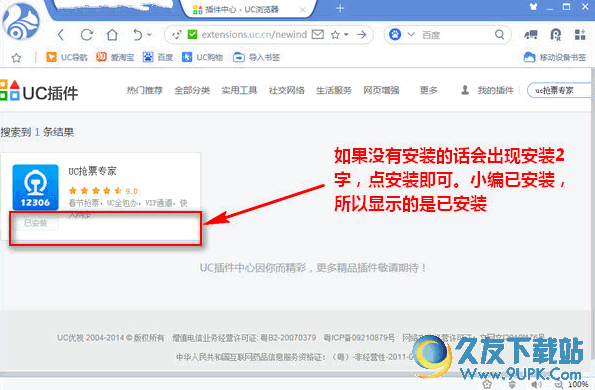Open 移动设备书签 mobile bookmarks folder
The image size is (595, 390).
point(555,57)
